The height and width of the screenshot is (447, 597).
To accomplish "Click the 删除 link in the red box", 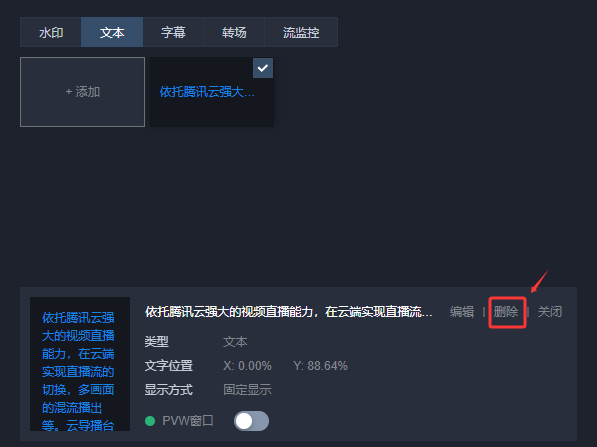I will click(506, 312).
